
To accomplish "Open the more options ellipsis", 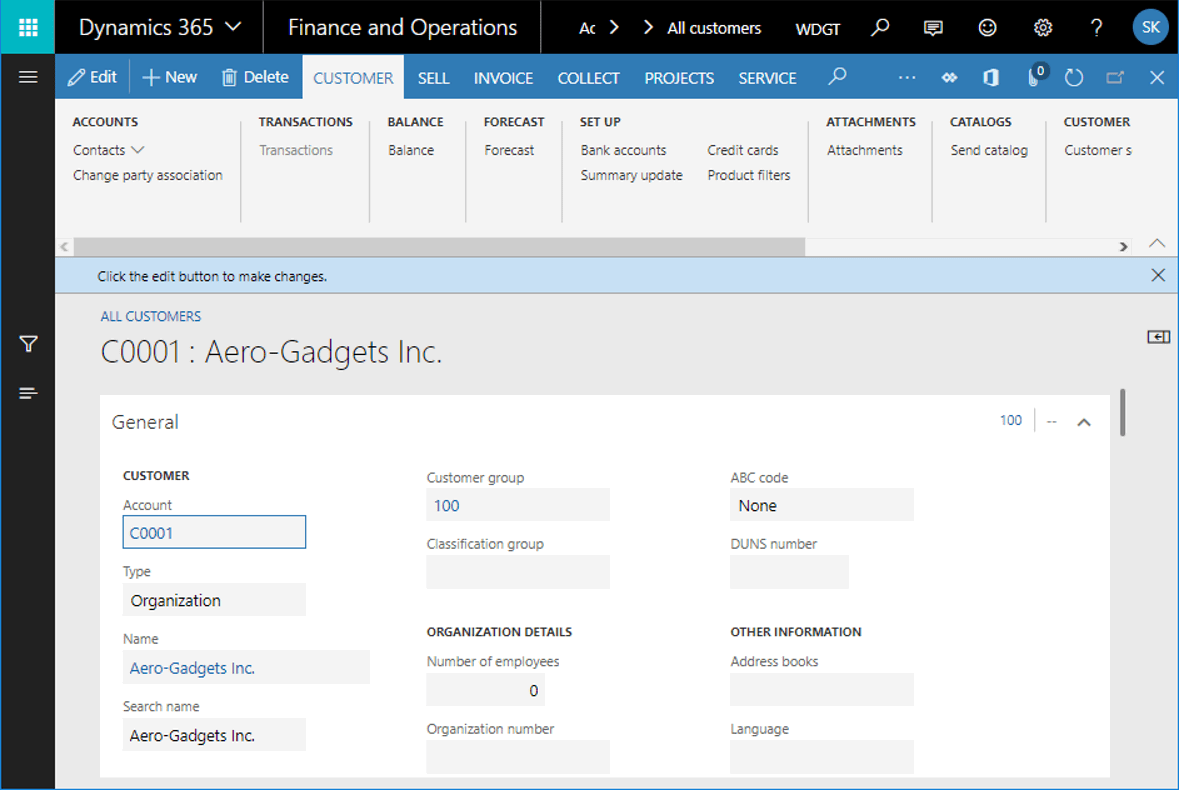I will point(907,78).
